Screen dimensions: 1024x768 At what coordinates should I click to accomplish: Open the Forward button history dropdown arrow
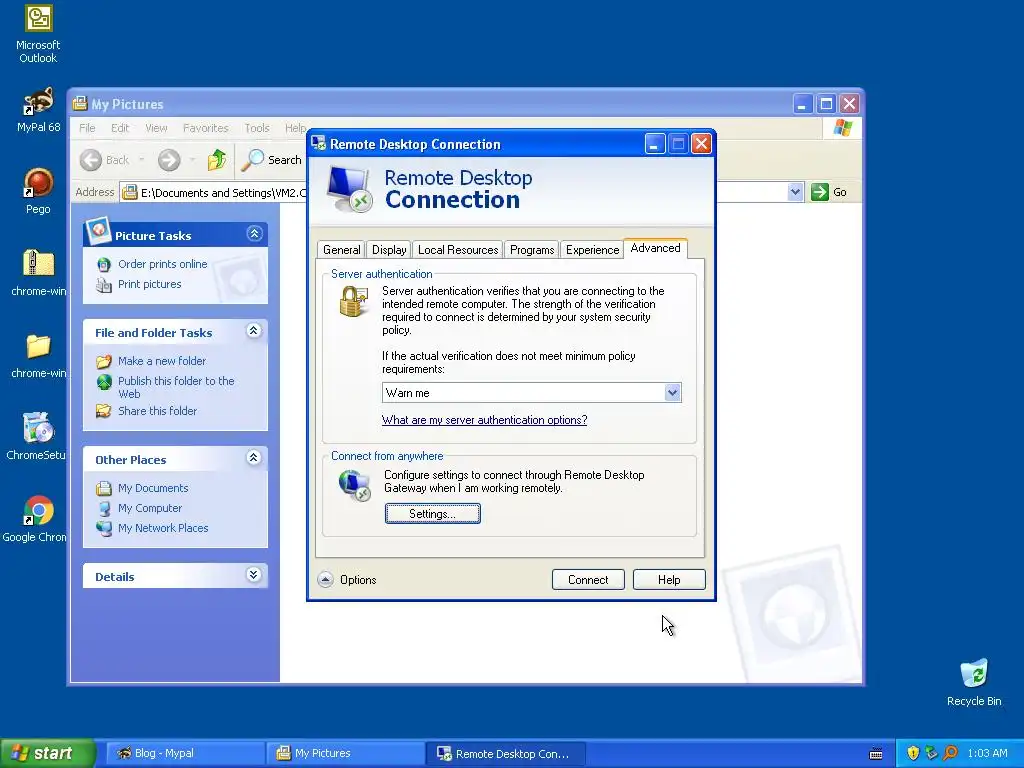pyautogui.click(x=192, y=160)
